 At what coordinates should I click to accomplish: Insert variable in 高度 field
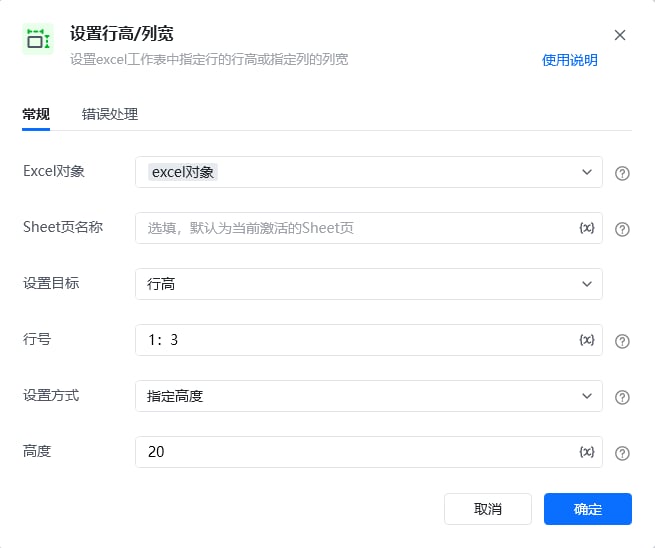pyautogui.click(x=586, y=452)
